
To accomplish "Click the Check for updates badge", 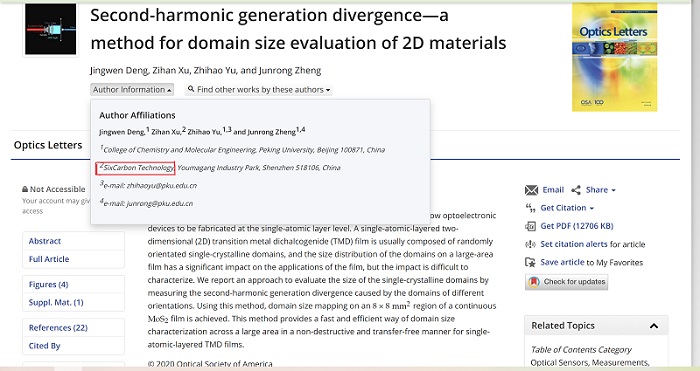I will pyautogui.click(x=566, y=282).
